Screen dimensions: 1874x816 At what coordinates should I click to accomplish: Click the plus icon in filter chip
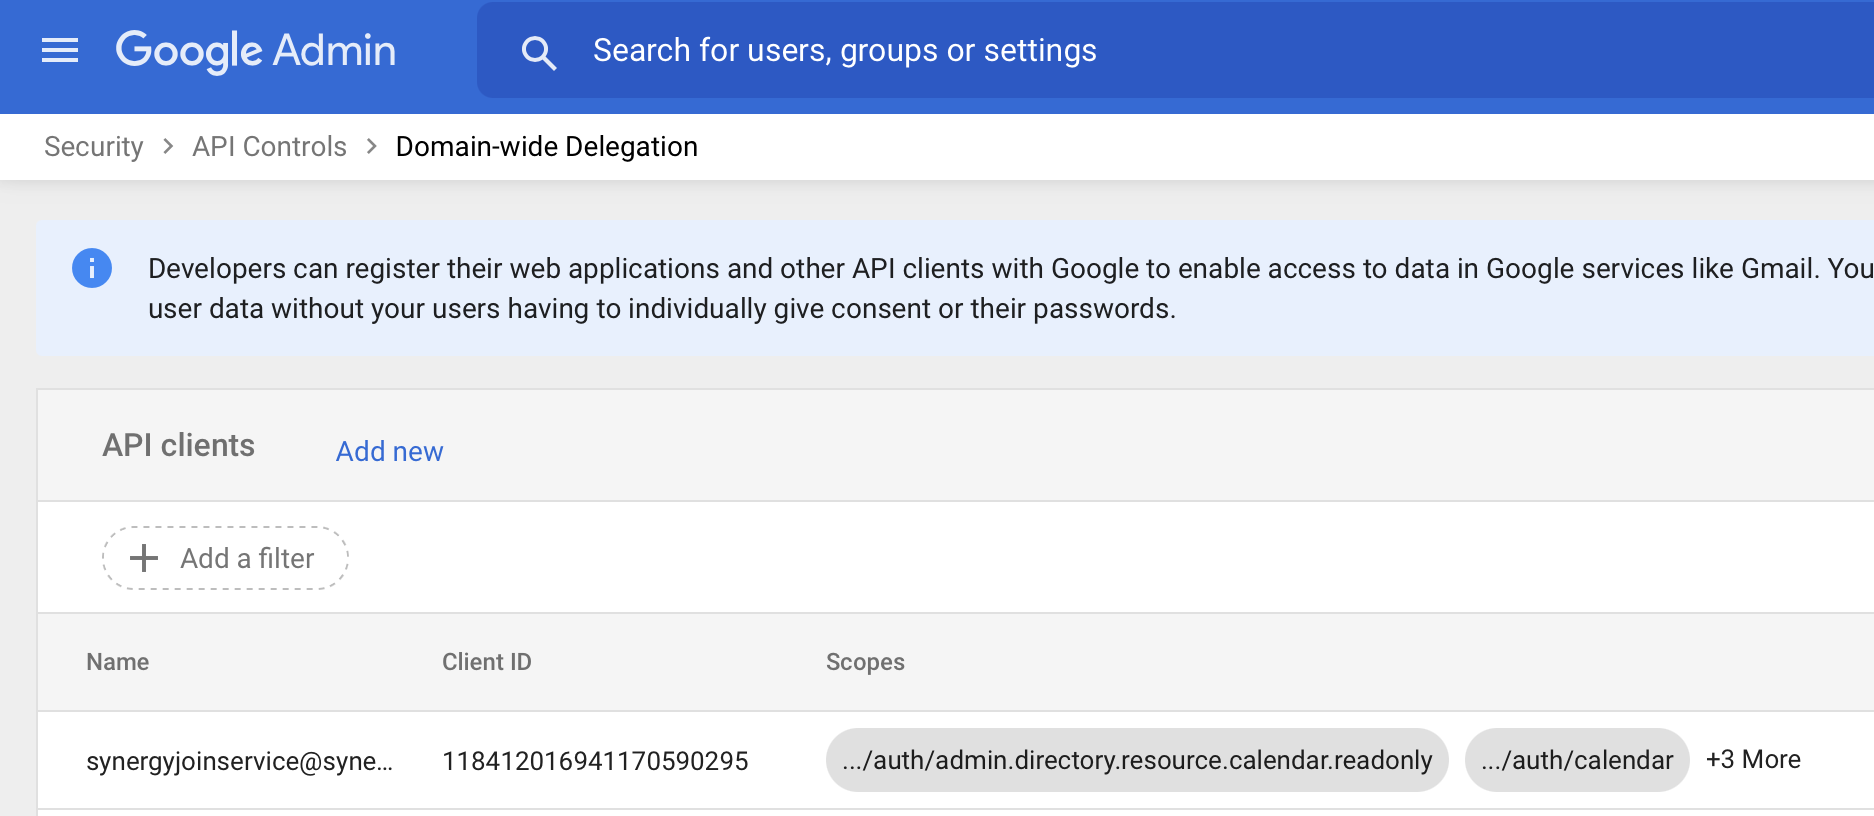pyautogui.click(x=144, y=558)
